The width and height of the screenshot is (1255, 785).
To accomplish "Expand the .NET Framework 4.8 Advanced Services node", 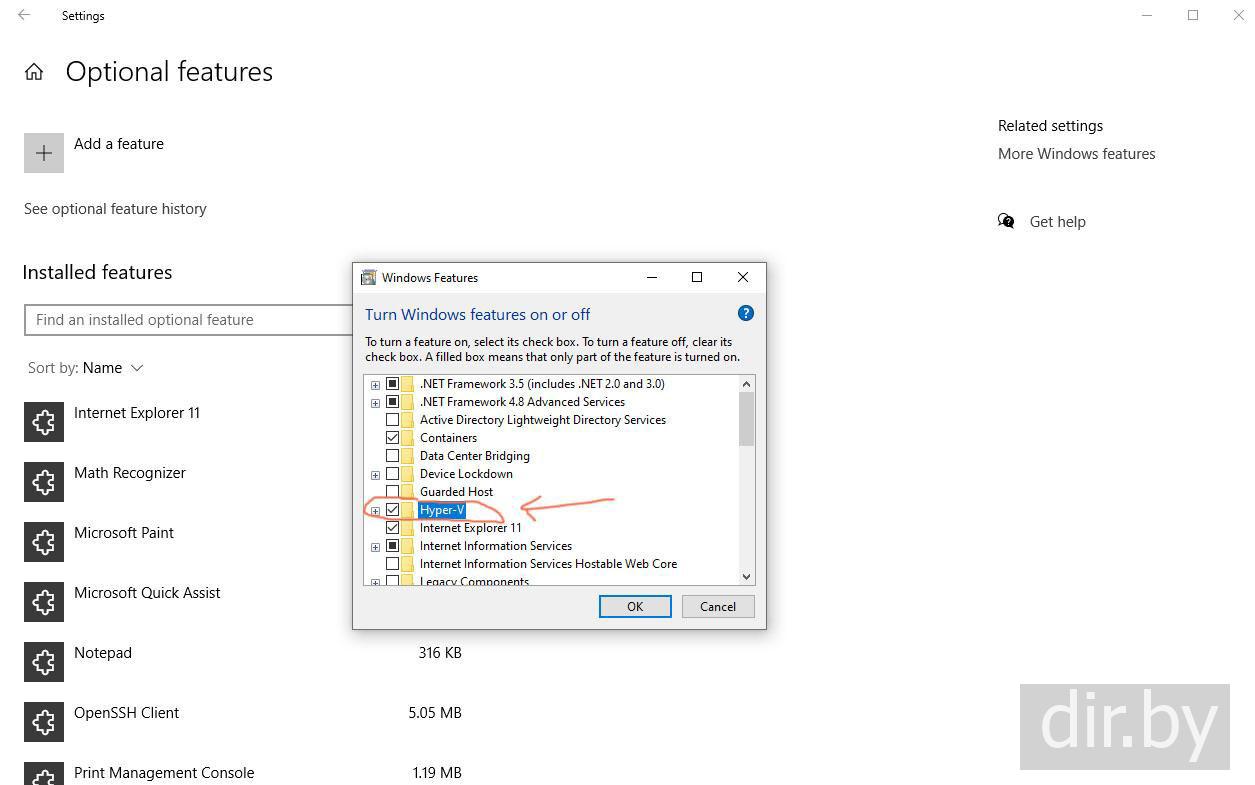I will click(x=375, y=403).
